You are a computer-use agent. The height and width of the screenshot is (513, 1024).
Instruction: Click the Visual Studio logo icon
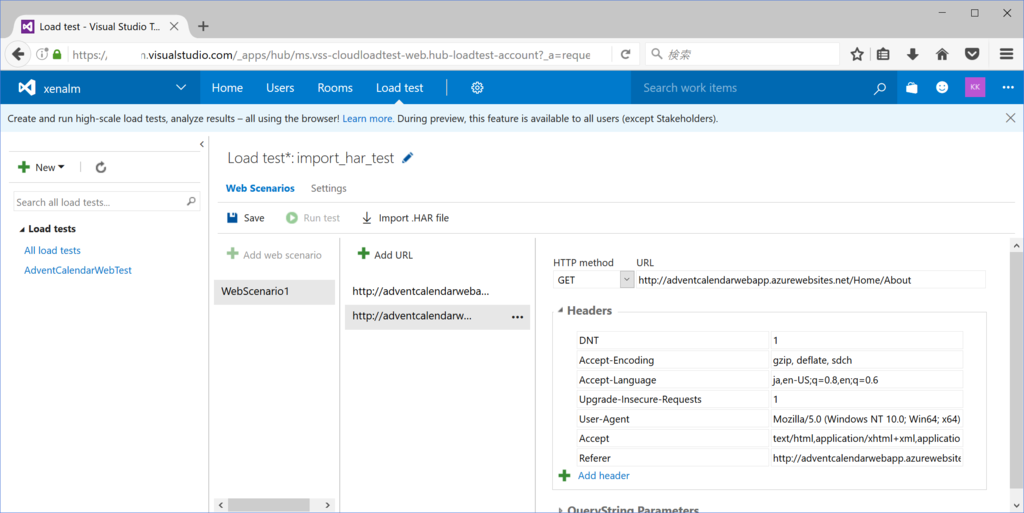tap(27, 87)
